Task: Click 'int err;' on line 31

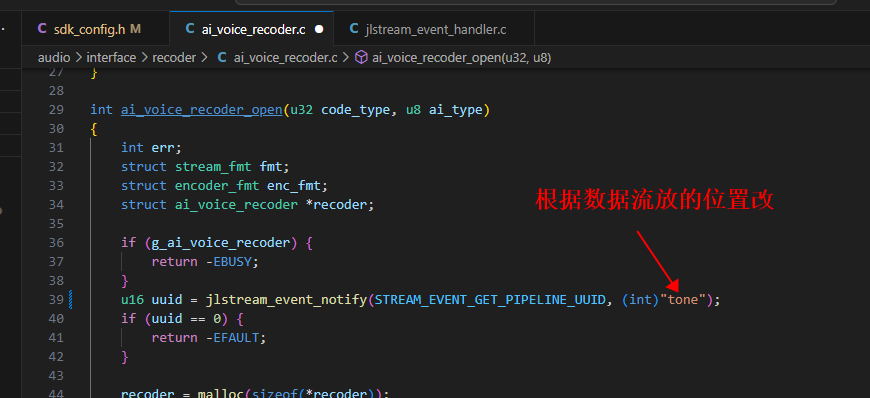Action: tap(151, 148)
